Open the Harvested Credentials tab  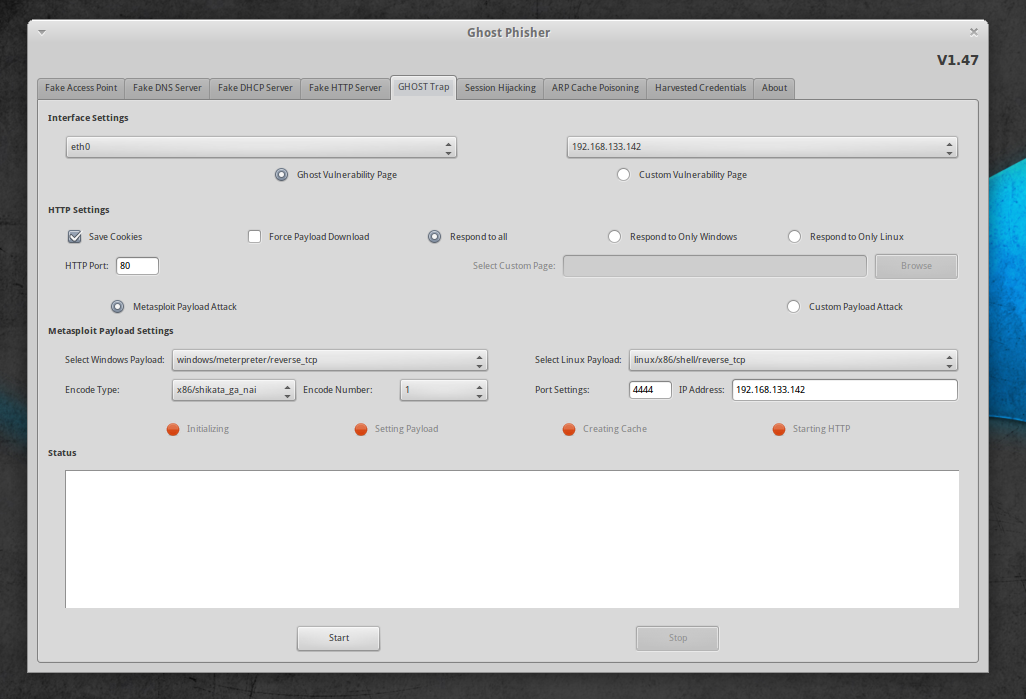[x=700, y=88]
